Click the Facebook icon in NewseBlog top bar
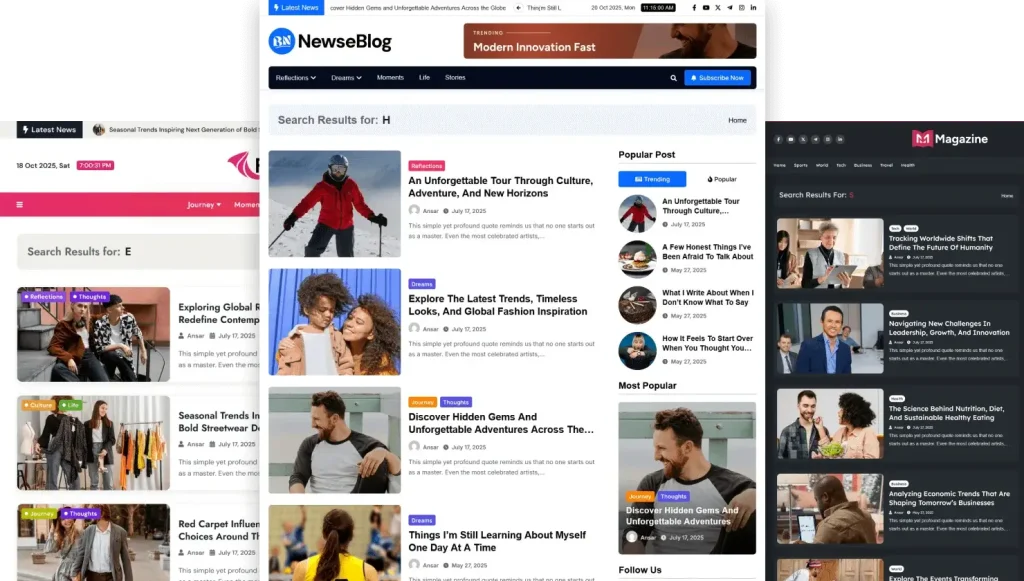Image resolution: width=1024 pixels, height=581 pixels. 694,8
